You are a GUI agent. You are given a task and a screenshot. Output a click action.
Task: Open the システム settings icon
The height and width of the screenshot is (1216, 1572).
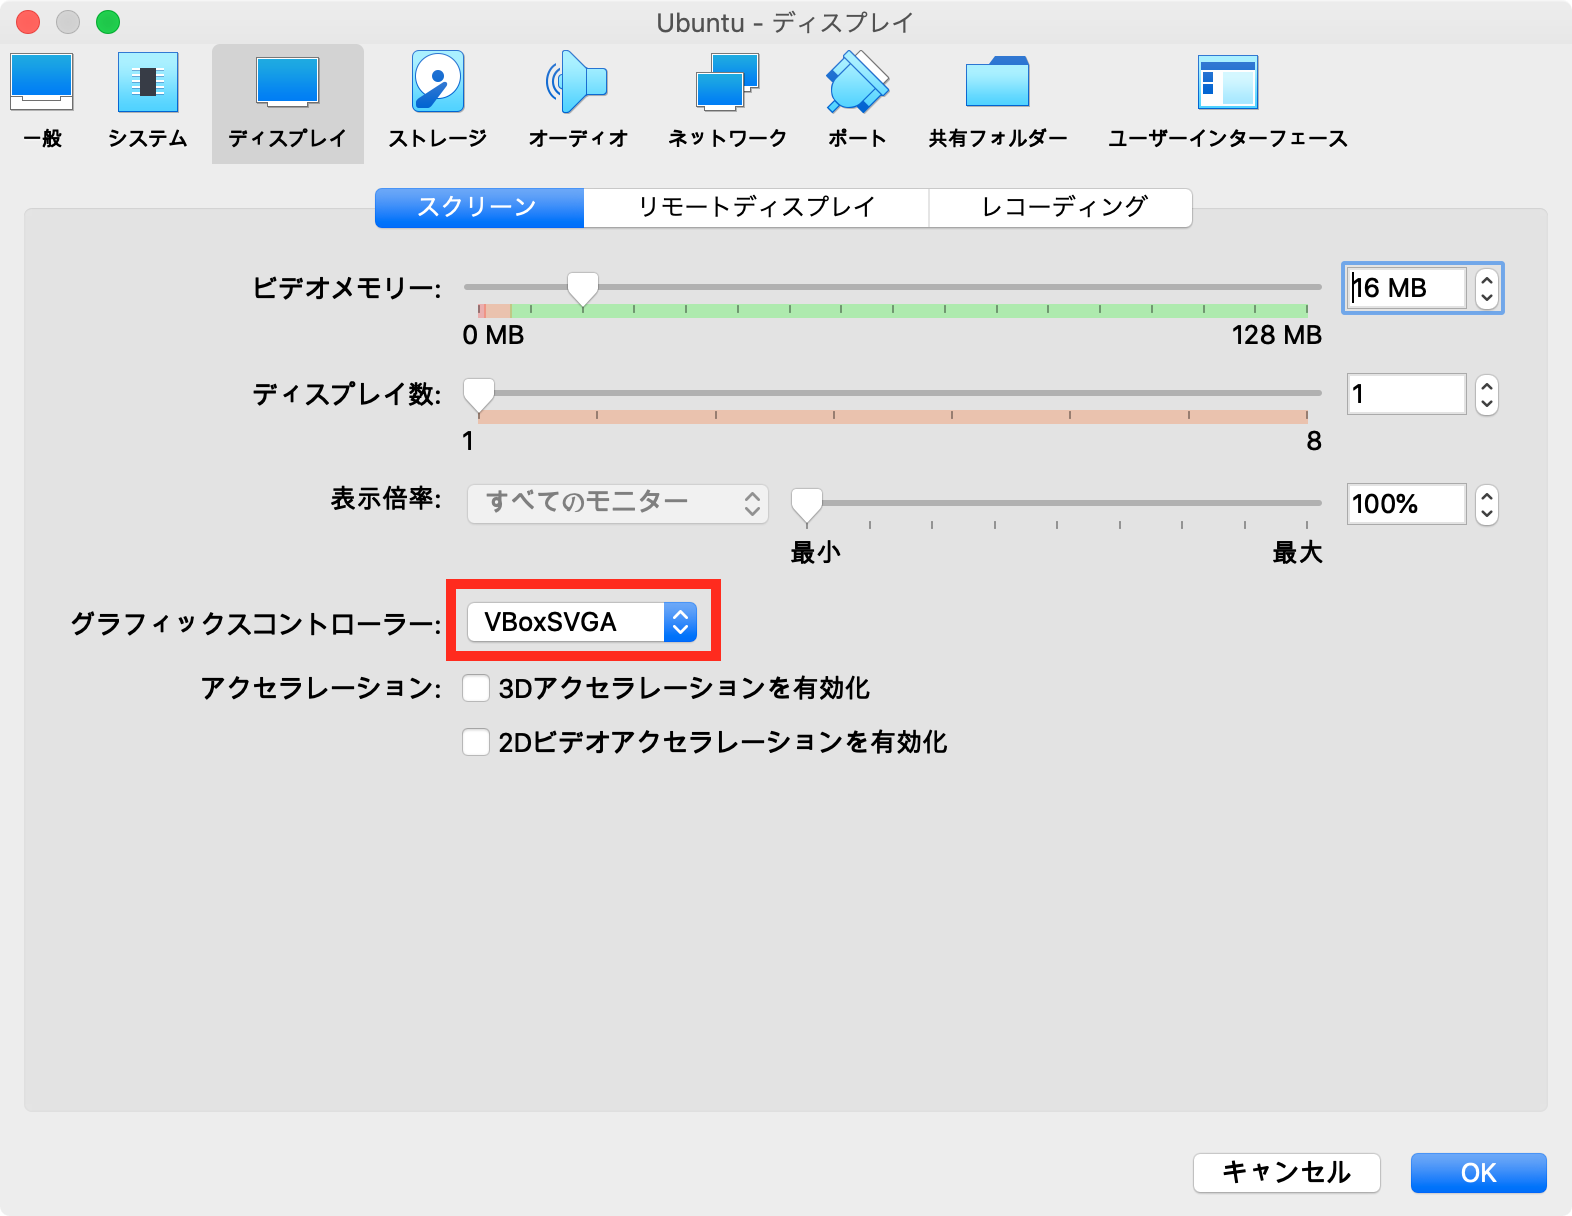148,102
